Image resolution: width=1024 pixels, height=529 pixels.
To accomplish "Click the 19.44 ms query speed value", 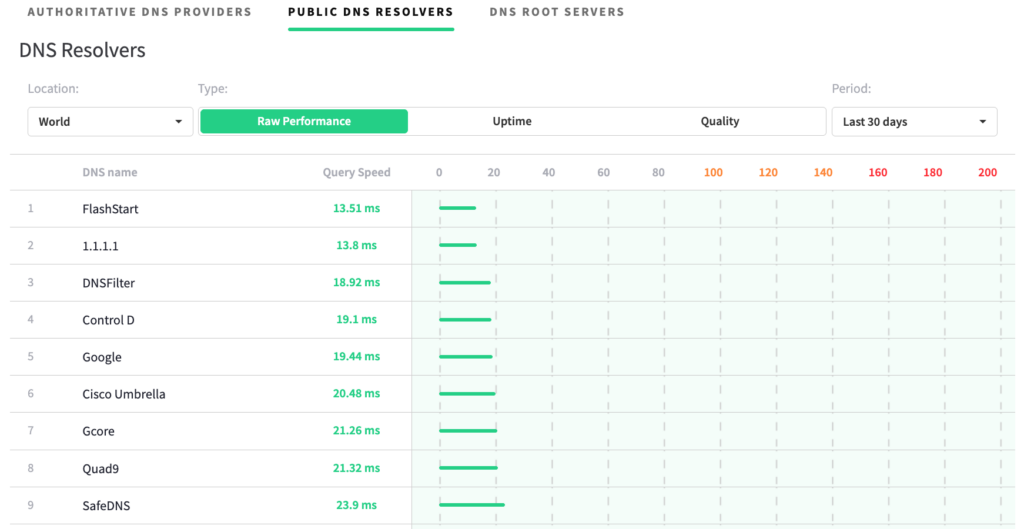I will pyautogui.click(x=357, y=357).
